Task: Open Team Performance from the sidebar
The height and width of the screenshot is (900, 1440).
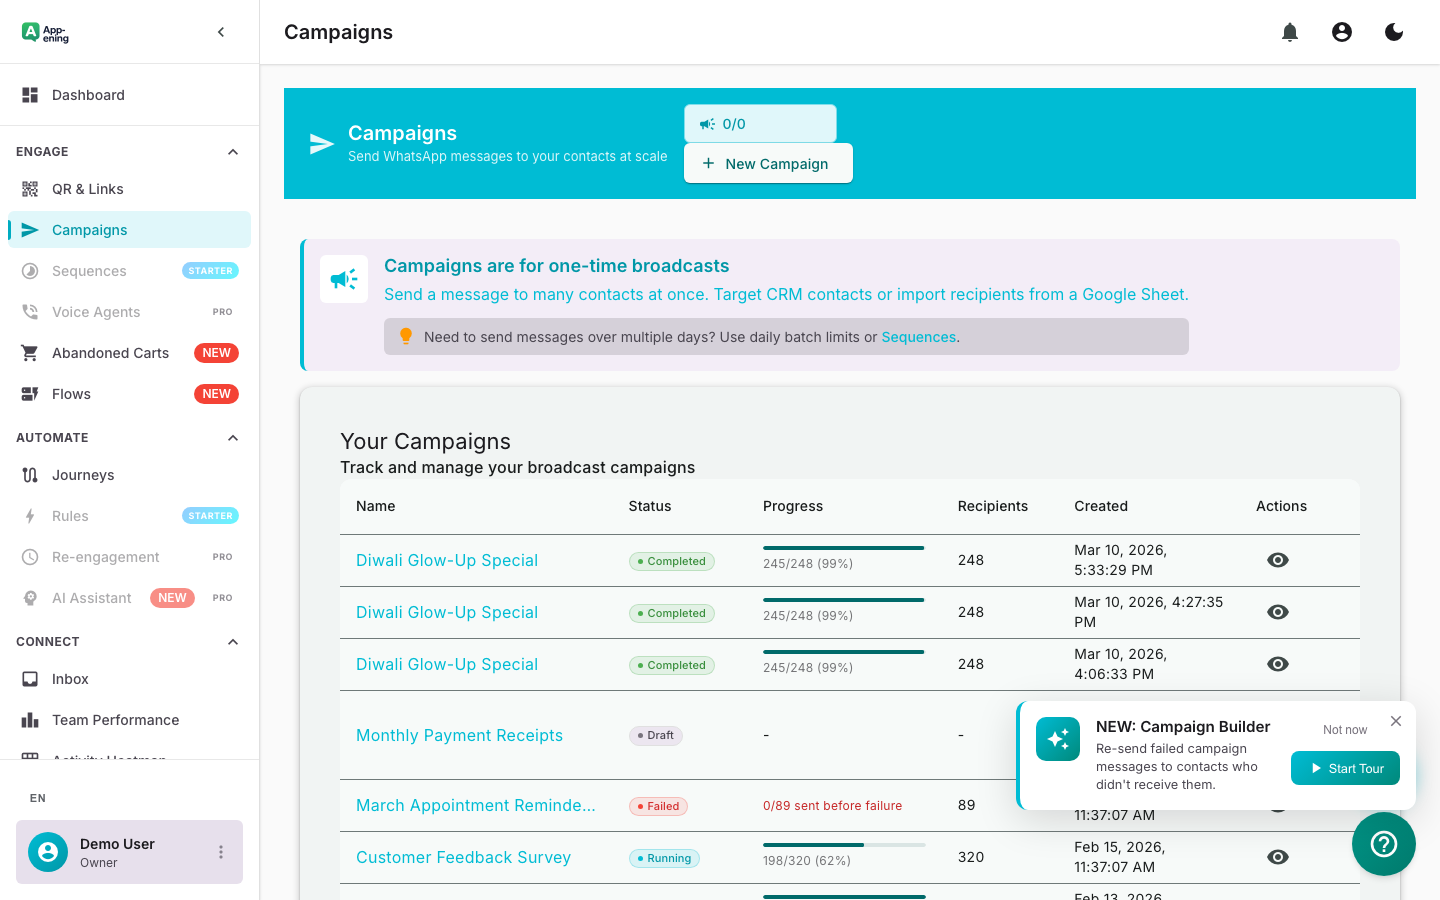Action: (115, 719)
